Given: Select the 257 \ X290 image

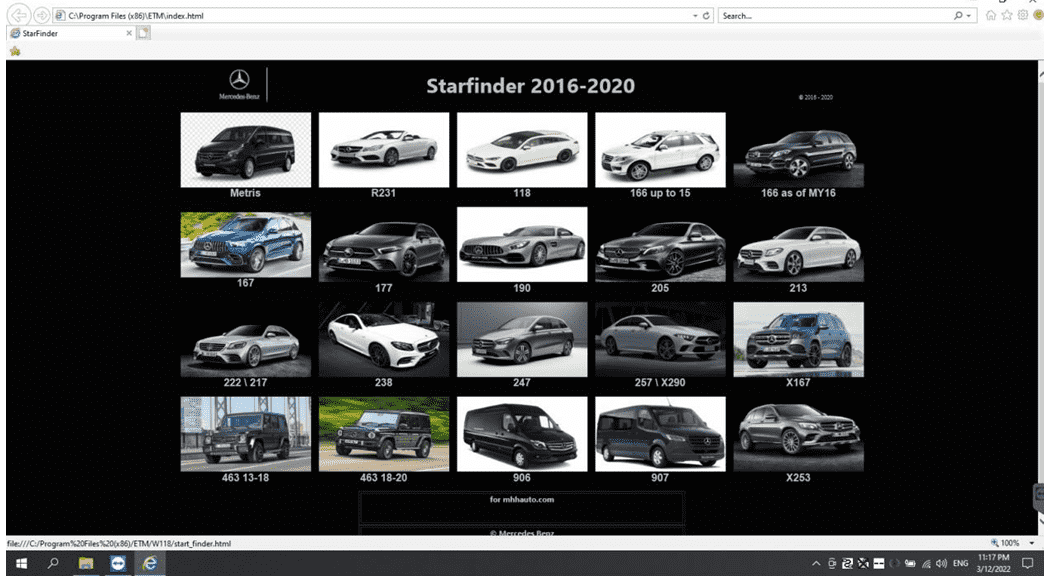Looking at the screenshot, I should (x=660, y=340).
